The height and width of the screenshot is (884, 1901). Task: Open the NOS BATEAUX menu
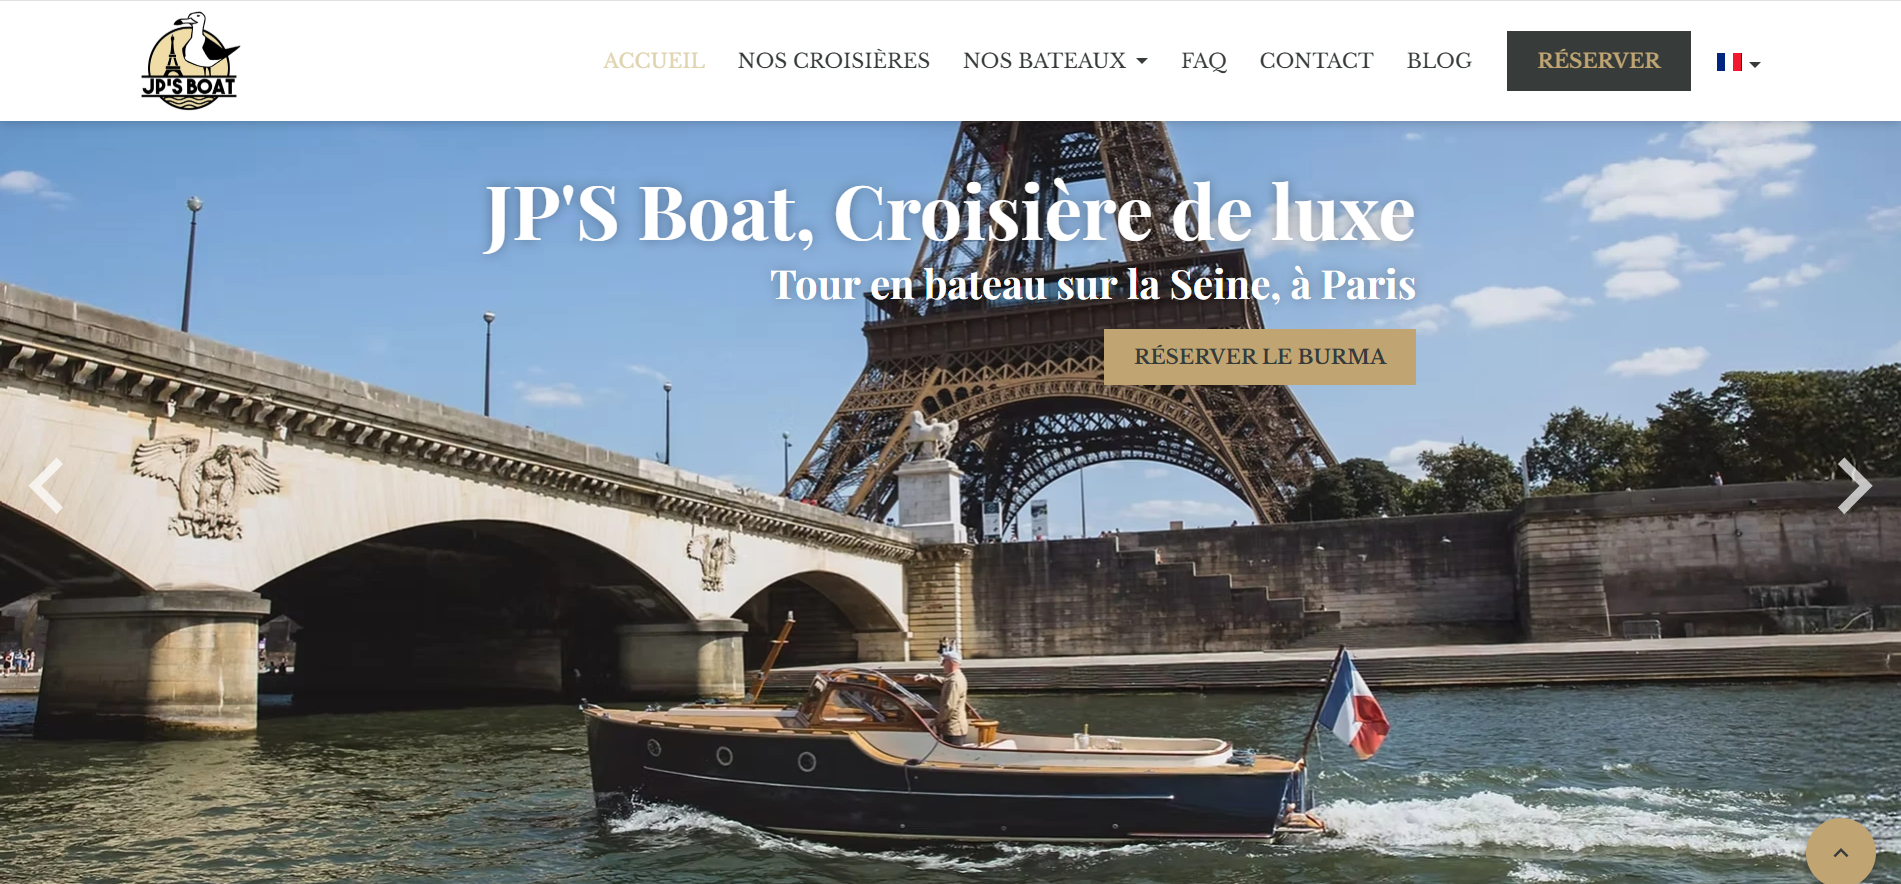[x=1055, y=61]
